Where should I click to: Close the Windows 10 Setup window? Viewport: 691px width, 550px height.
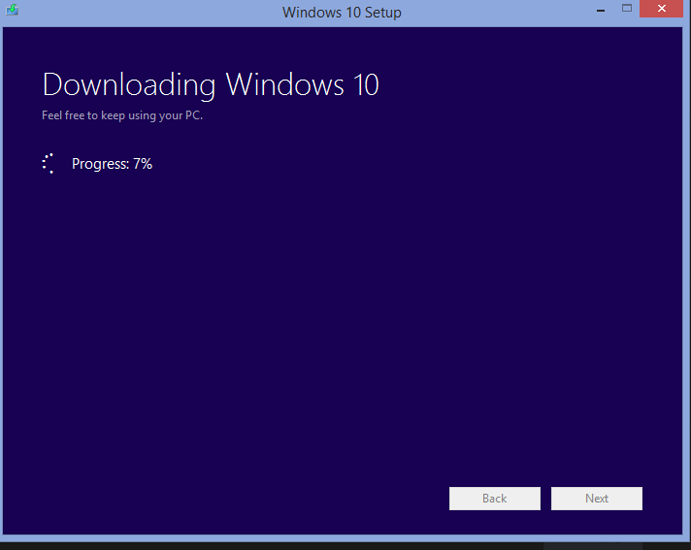[x=661, y=8]
